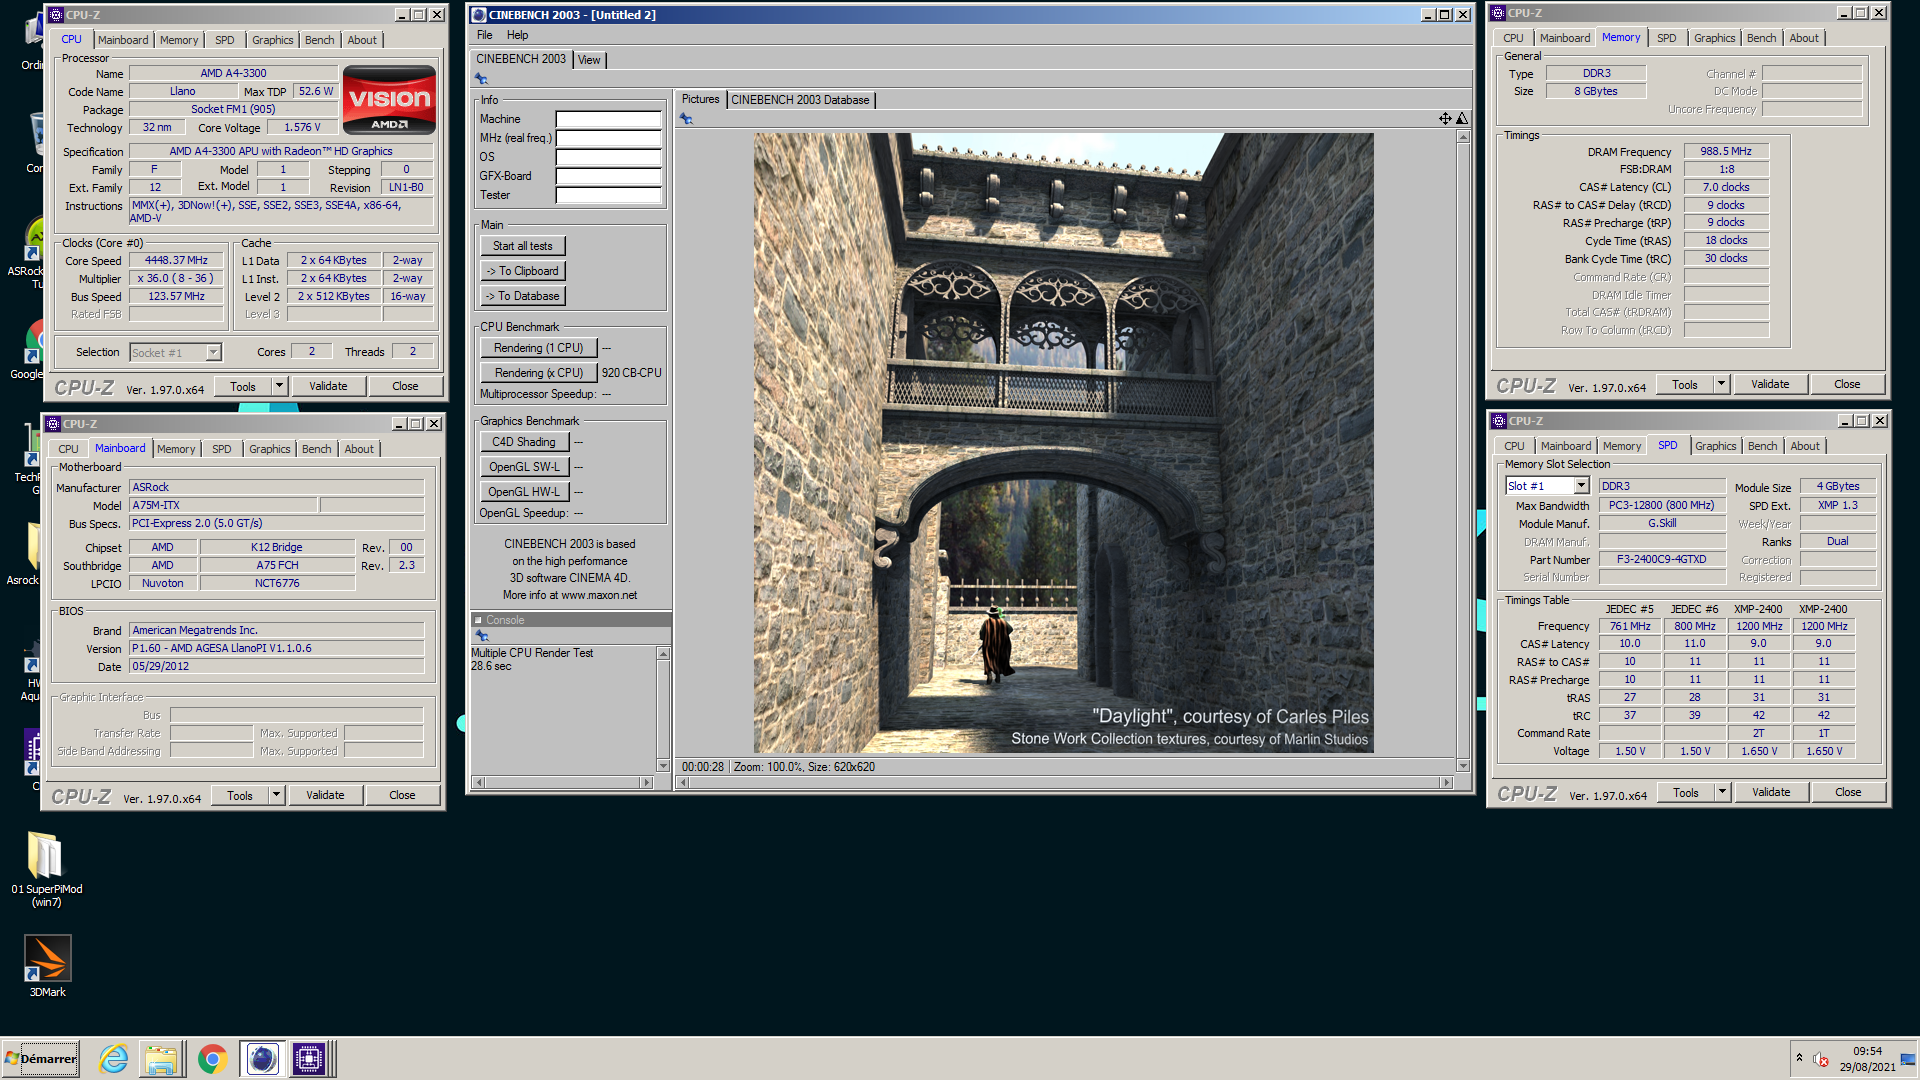Switch to CINEBENCH taskbar button
This screenshot has width=1920, height=1080.
coord(262,1059)
